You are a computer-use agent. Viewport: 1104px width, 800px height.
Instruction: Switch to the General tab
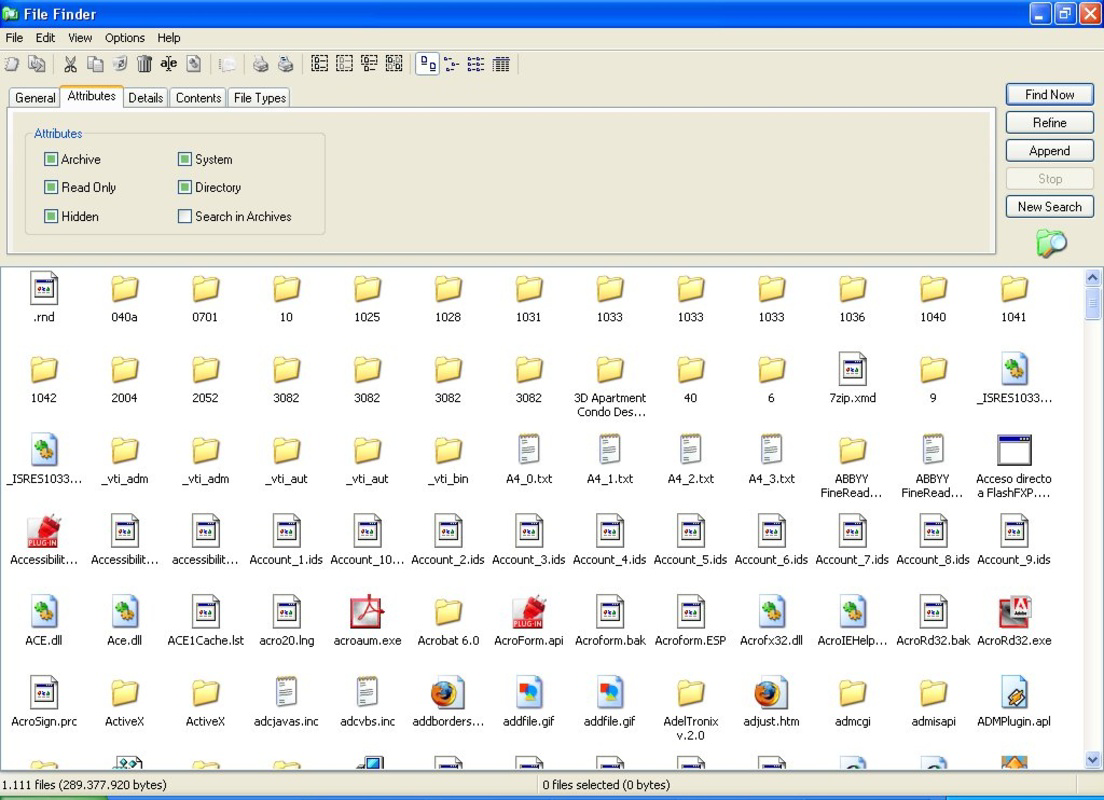coord(35,98)
